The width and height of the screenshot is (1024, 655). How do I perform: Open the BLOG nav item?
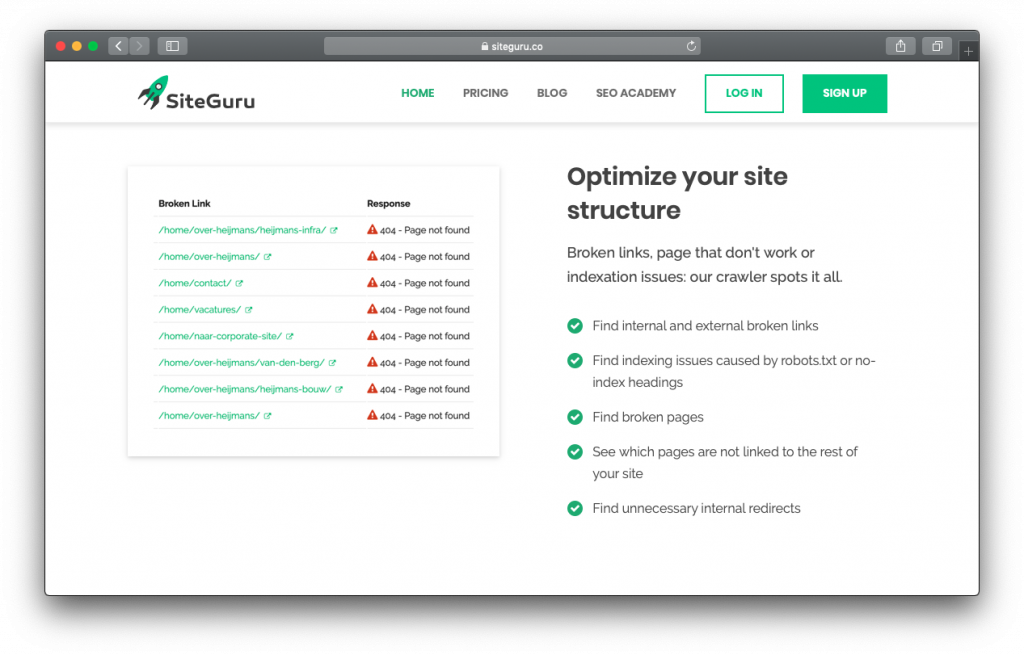(552, 93)
